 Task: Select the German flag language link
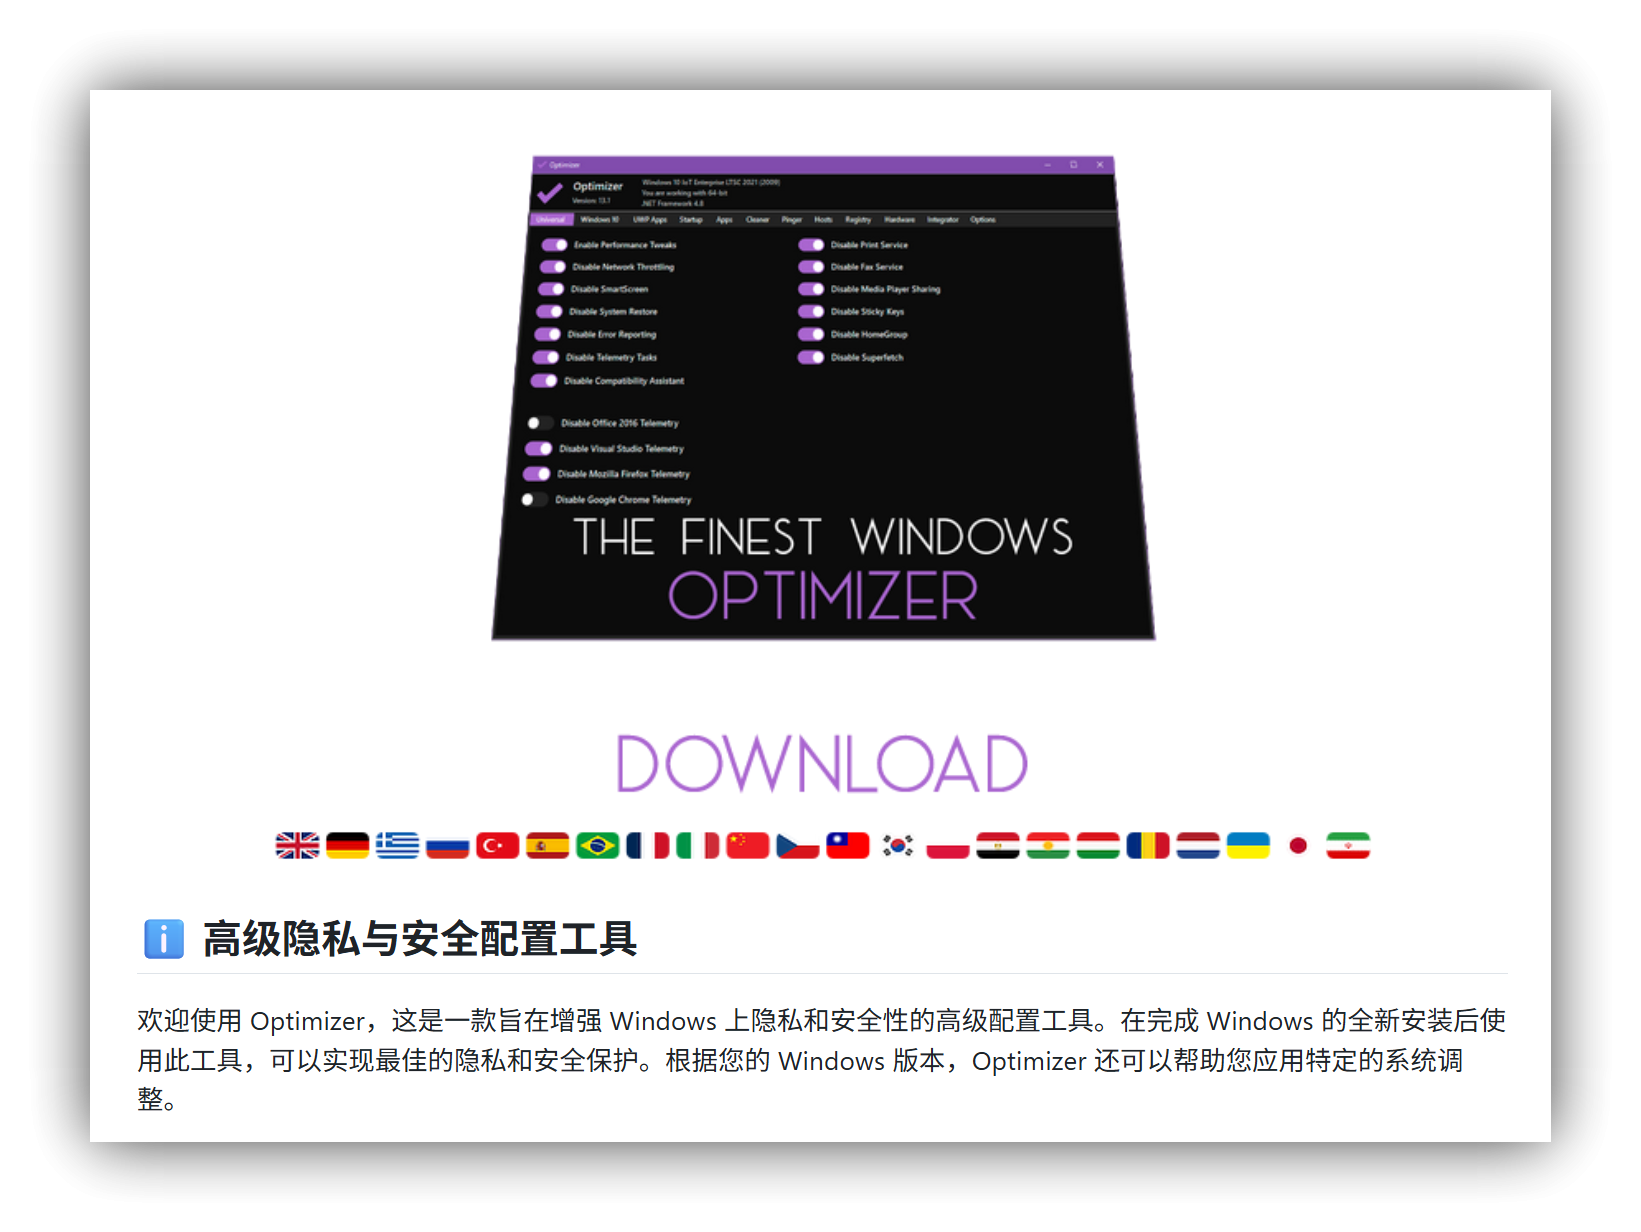tap(347, 846)
